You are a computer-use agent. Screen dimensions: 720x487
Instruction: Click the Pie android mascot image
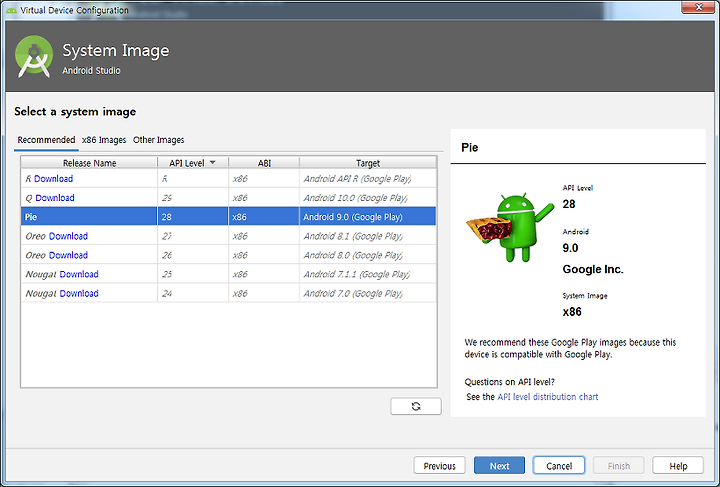click(x=510, y=228)
